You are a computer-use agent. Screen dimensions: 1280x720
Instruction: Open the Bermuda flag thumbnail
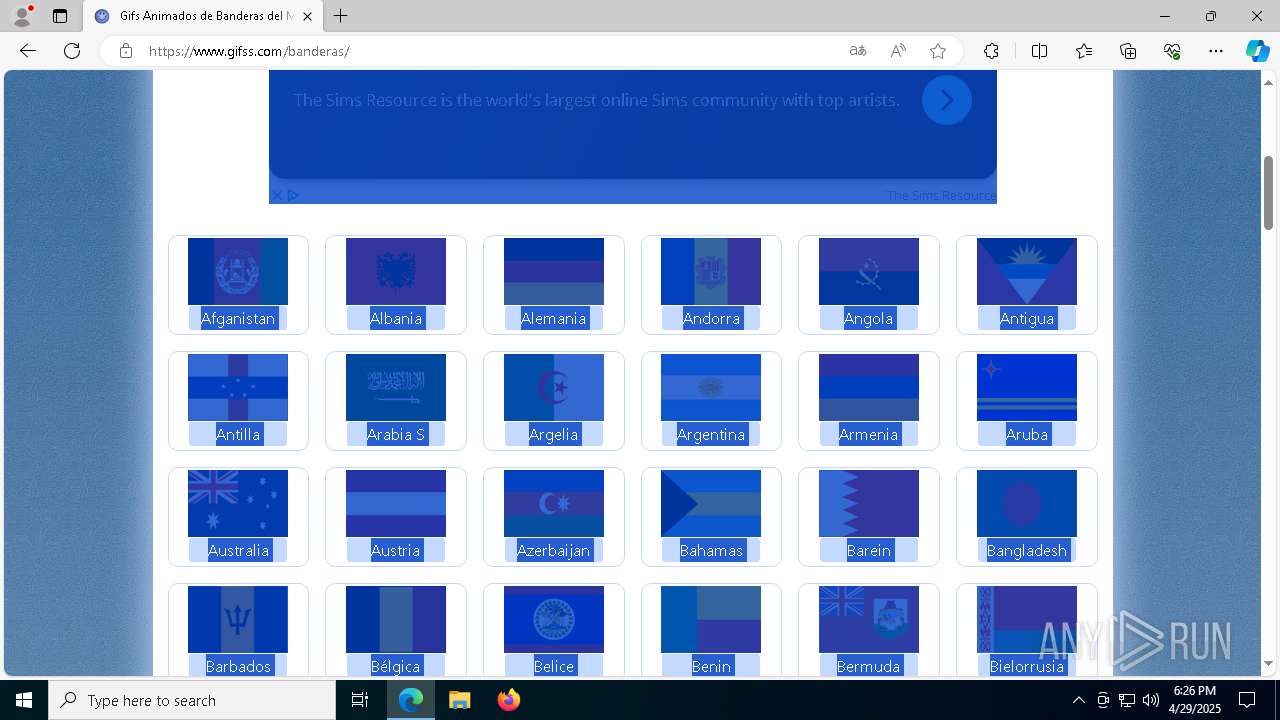point(869,619)
